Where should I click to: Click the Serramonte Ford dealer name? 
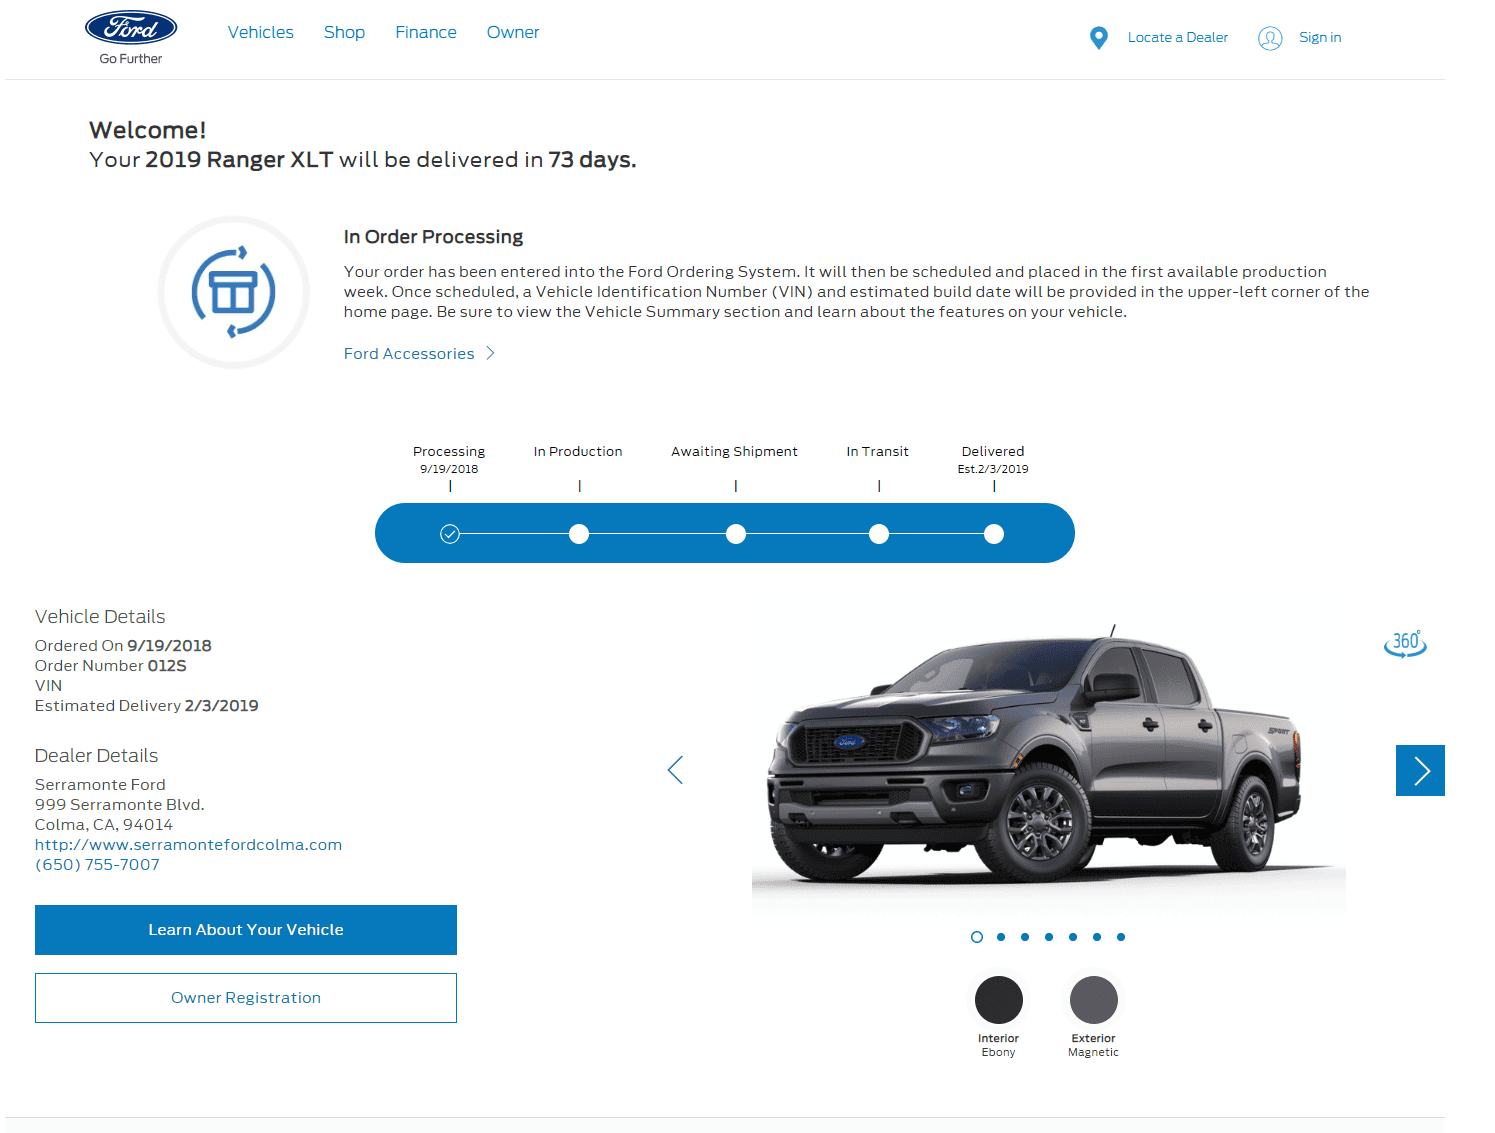pos(100,785)
